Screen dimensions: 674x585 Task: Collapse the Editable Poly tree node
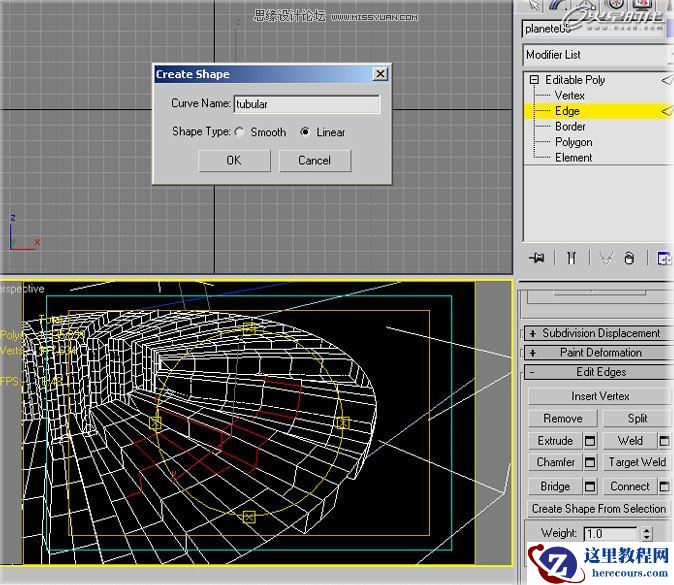click(x=534, y=80)
